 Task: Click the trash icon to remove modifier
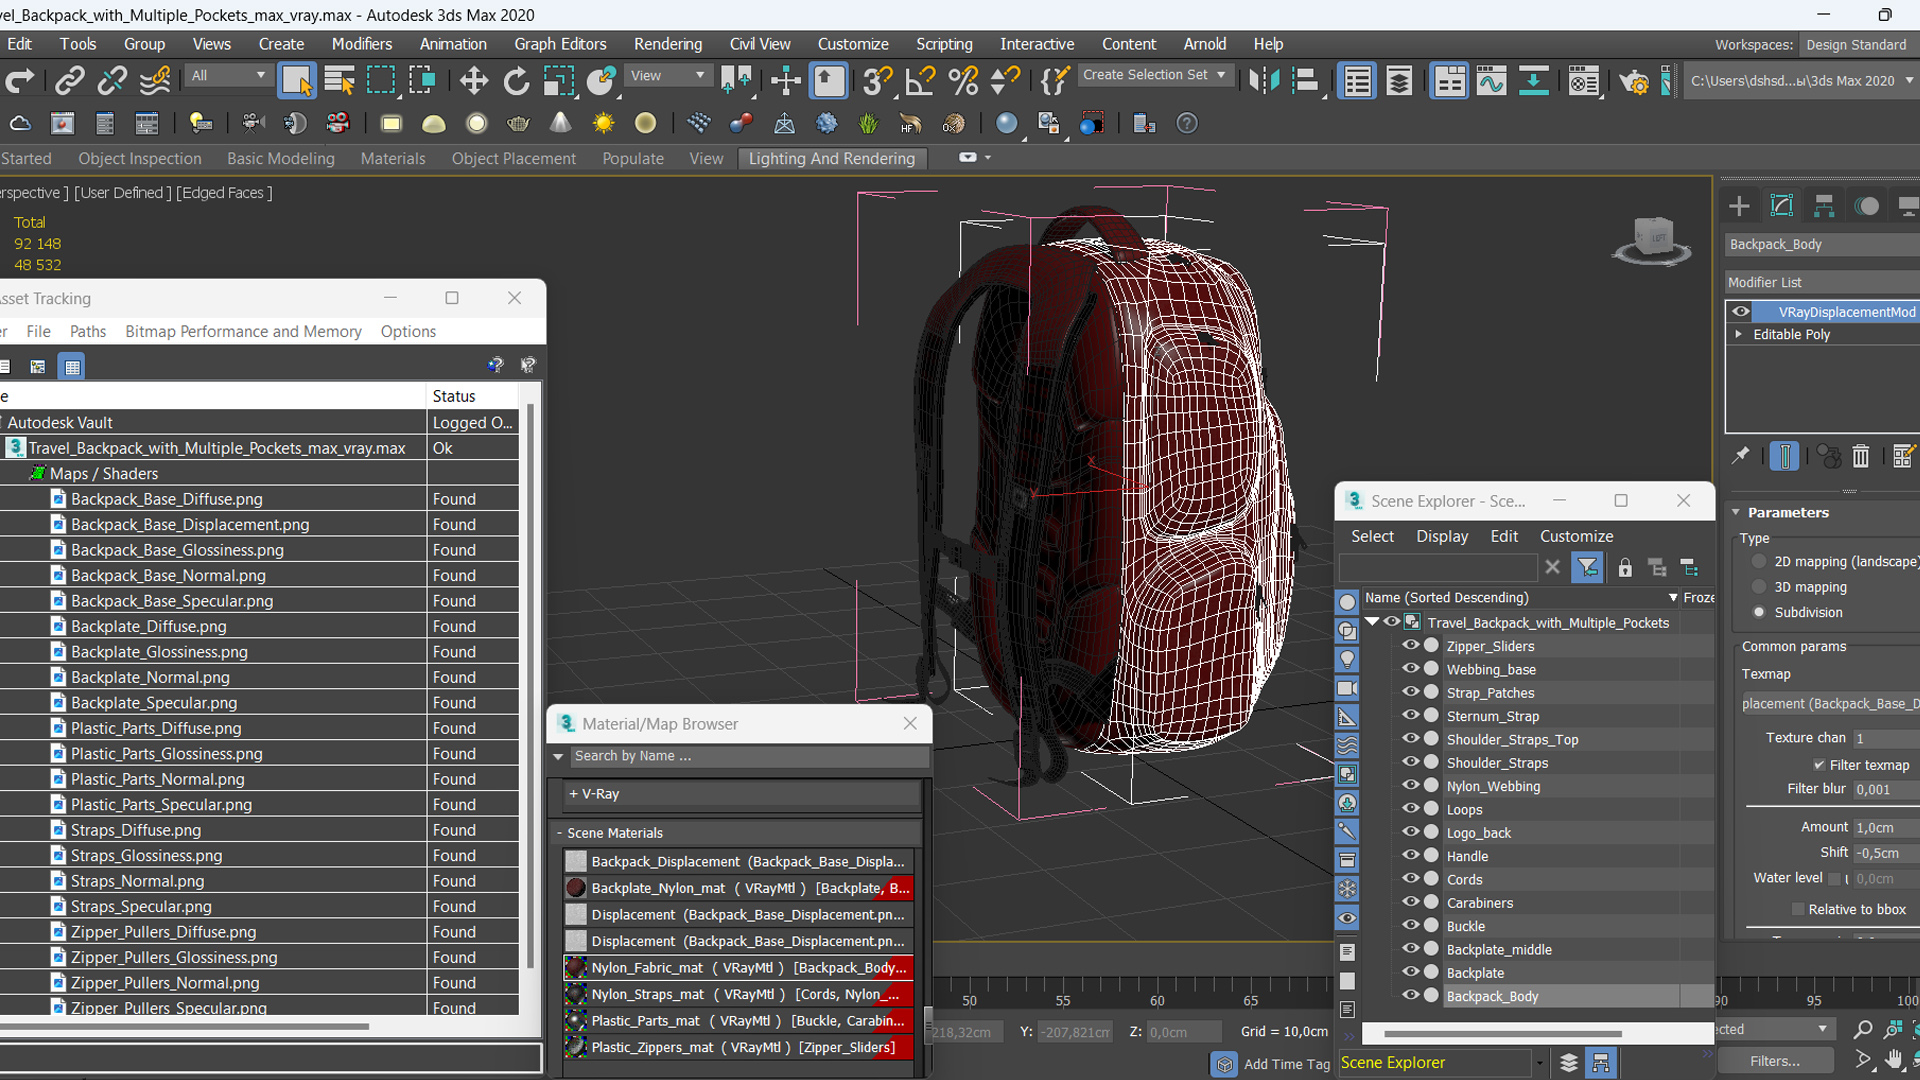(x=1860, y=457)
